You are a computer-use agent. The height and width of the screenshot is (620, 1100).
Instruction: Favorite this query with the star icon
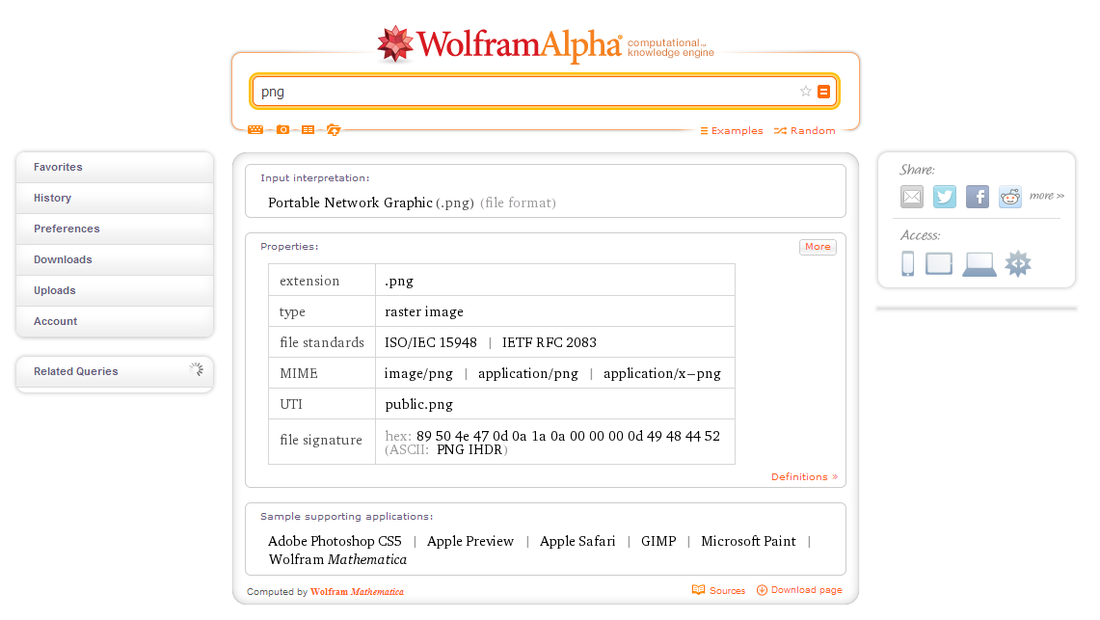[x=805, y=91]
